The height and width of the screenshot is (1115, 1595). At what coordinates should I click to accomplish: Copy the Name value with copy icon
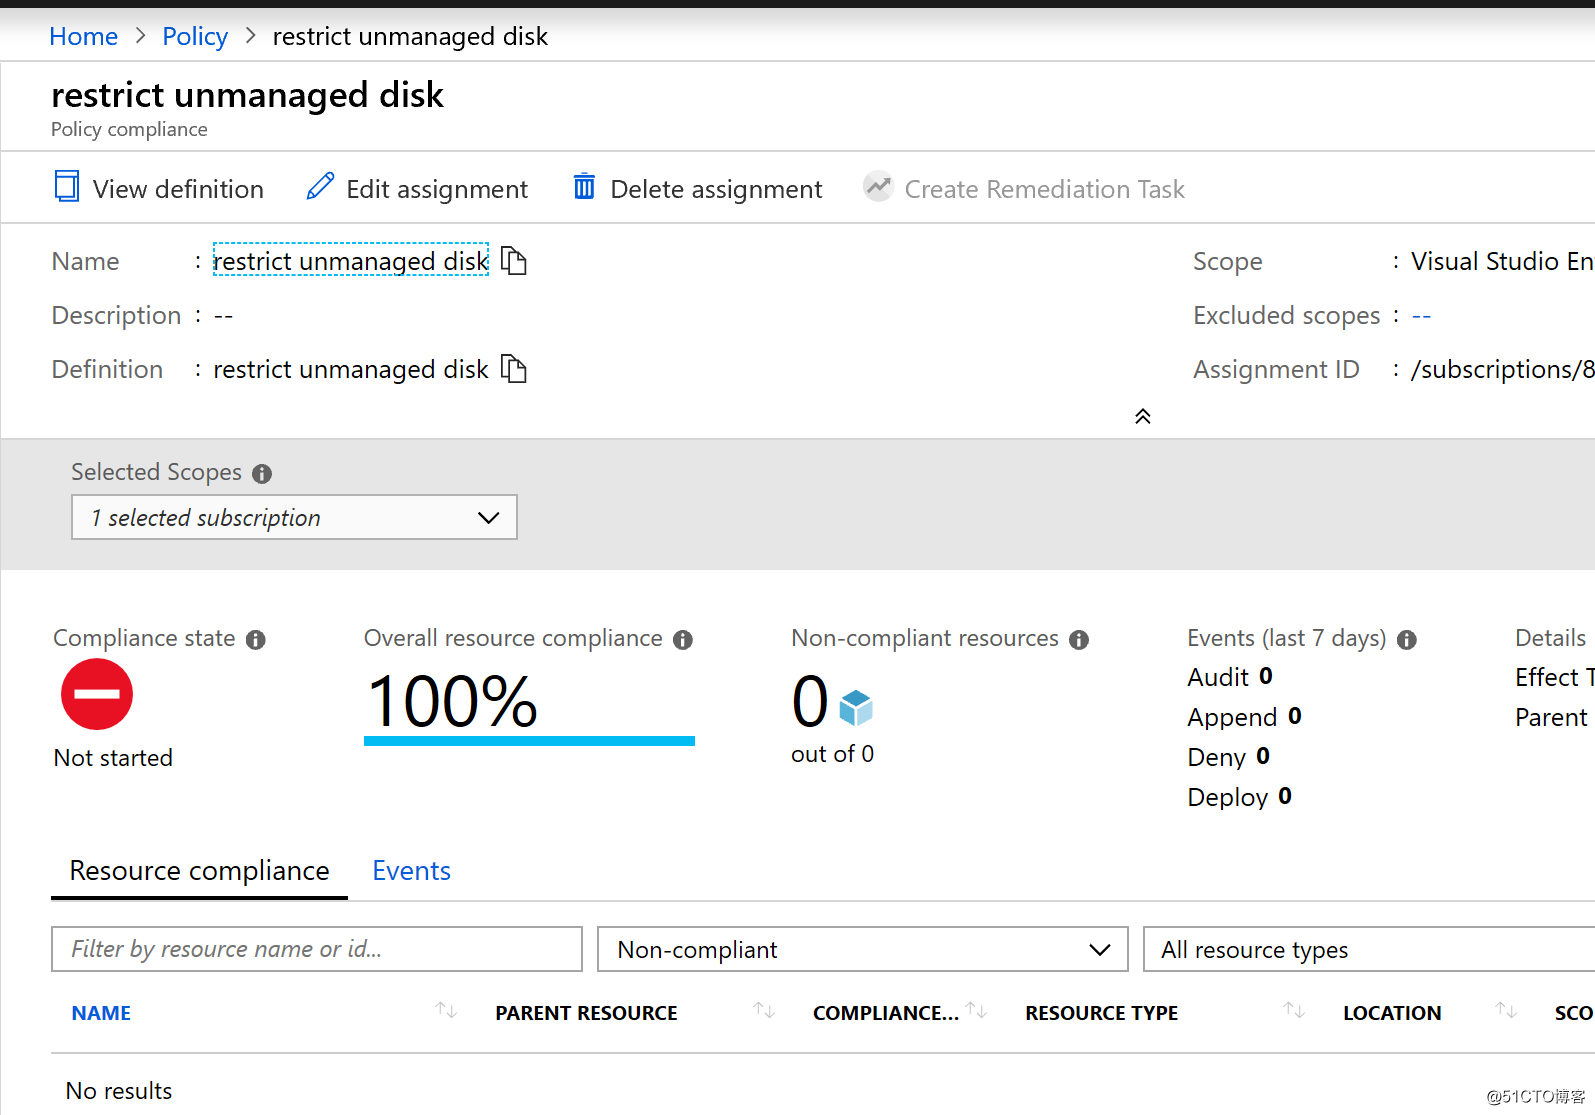point(513,261)
